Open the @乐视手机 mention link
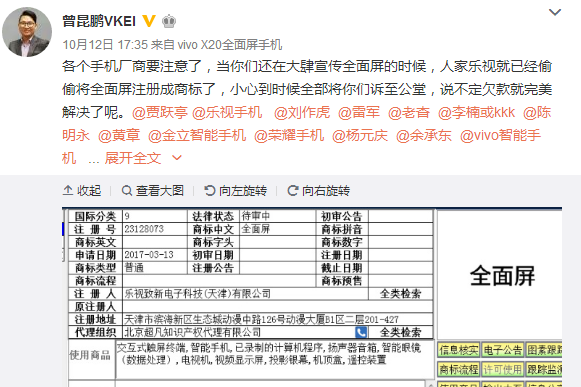The width and height of the screenshot is (581, 387). (227, 112)
